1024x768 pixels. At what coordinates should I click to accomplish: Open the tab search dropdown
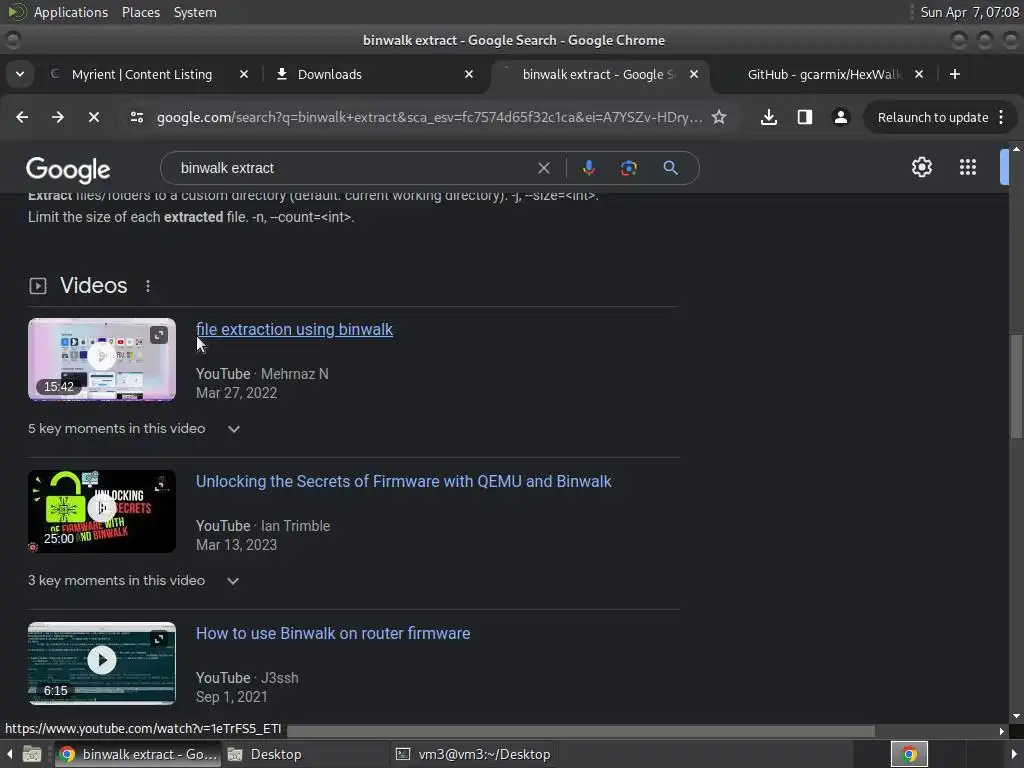pyautogui.click(x=20, y=74)
